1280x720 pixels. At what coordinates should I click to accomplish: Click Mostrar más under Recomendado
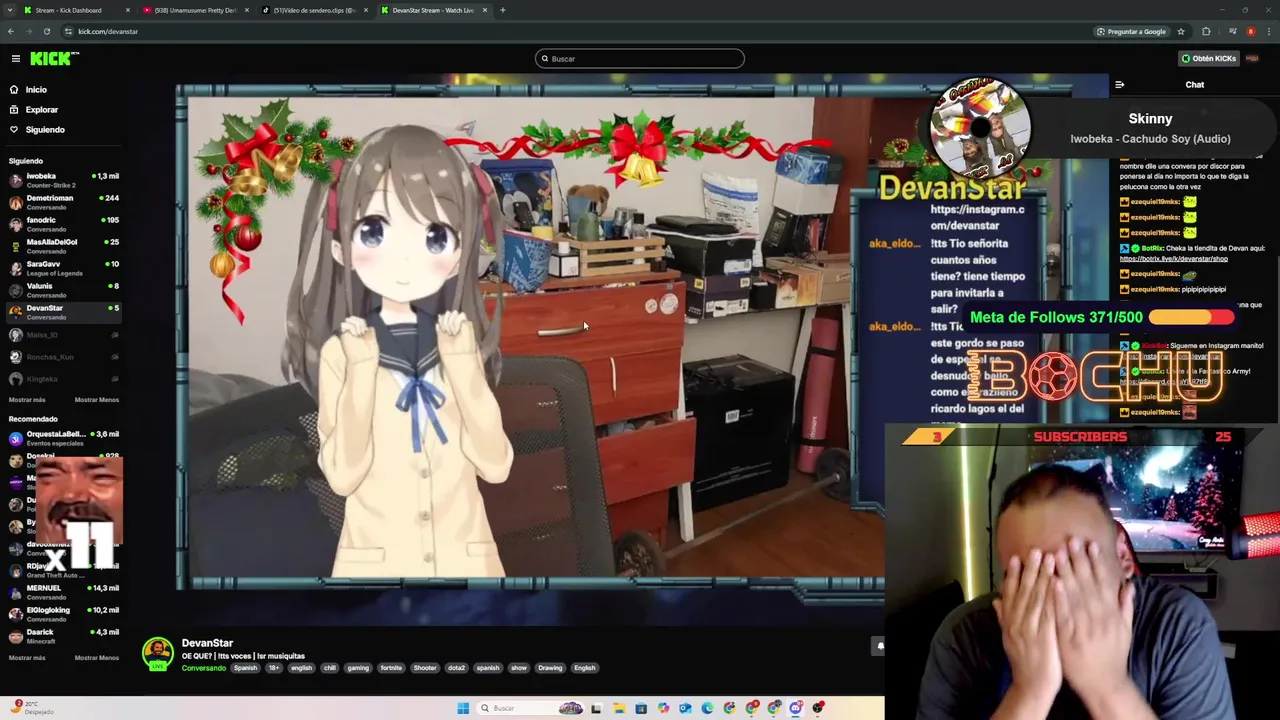27,658
